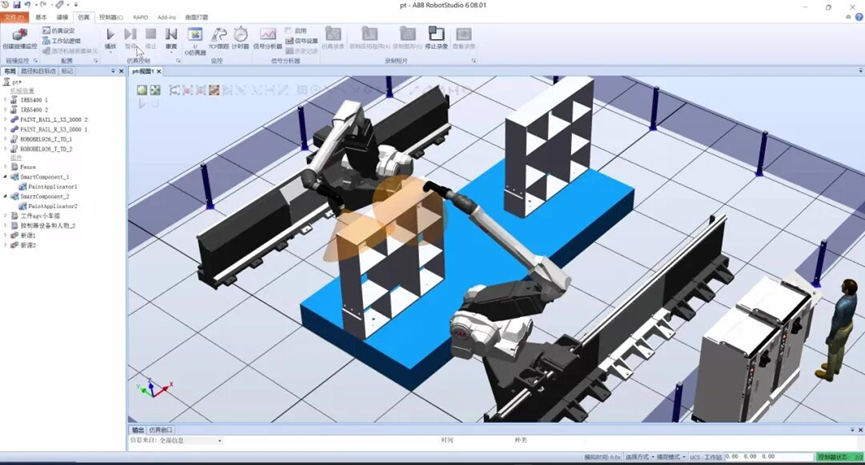This screenshot has width=865, height=465.
Task: Open TCP Trace (TCP跟踪)
Action: (x=218, y=39)
